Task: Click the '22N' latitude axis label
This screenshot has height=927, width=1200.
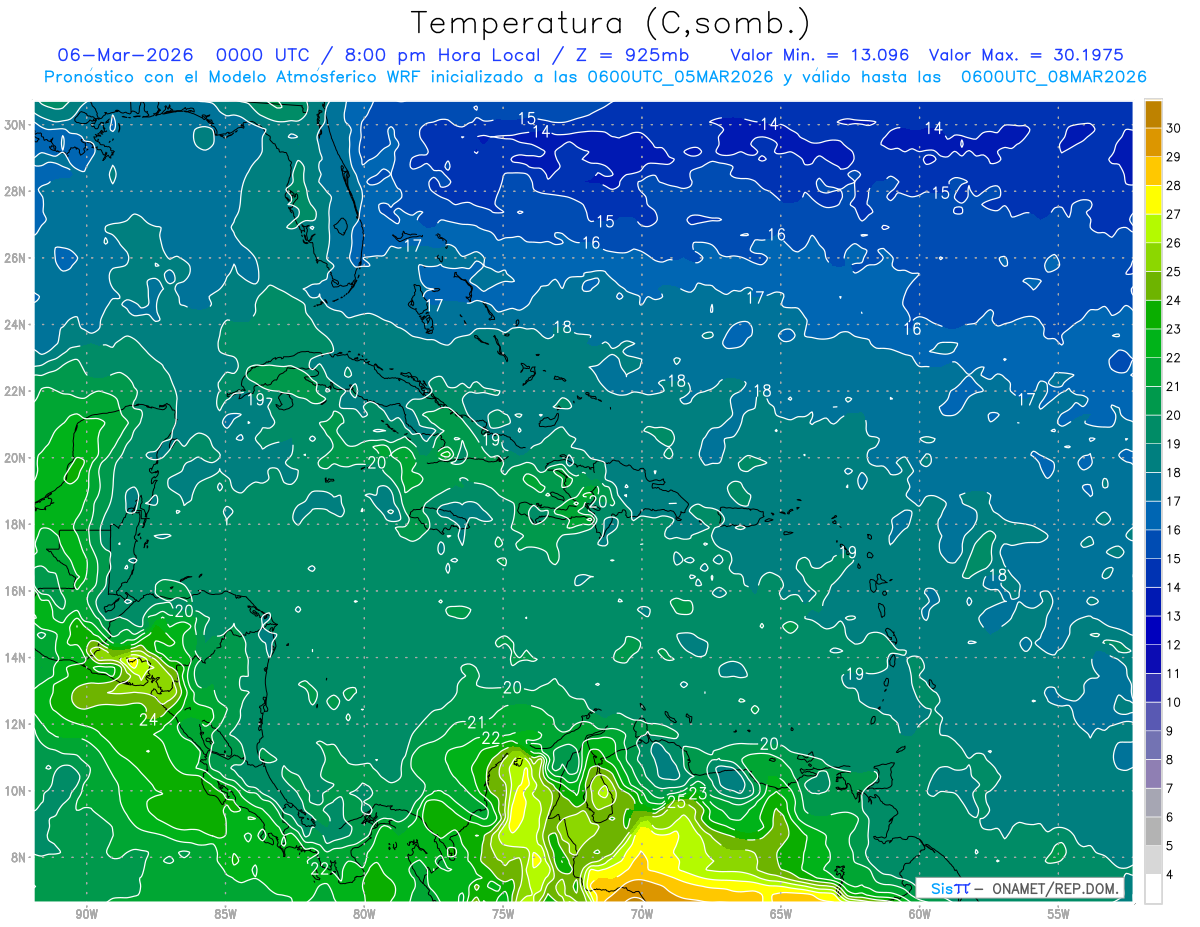Action: pyautogui.click(x=15, y=391)
